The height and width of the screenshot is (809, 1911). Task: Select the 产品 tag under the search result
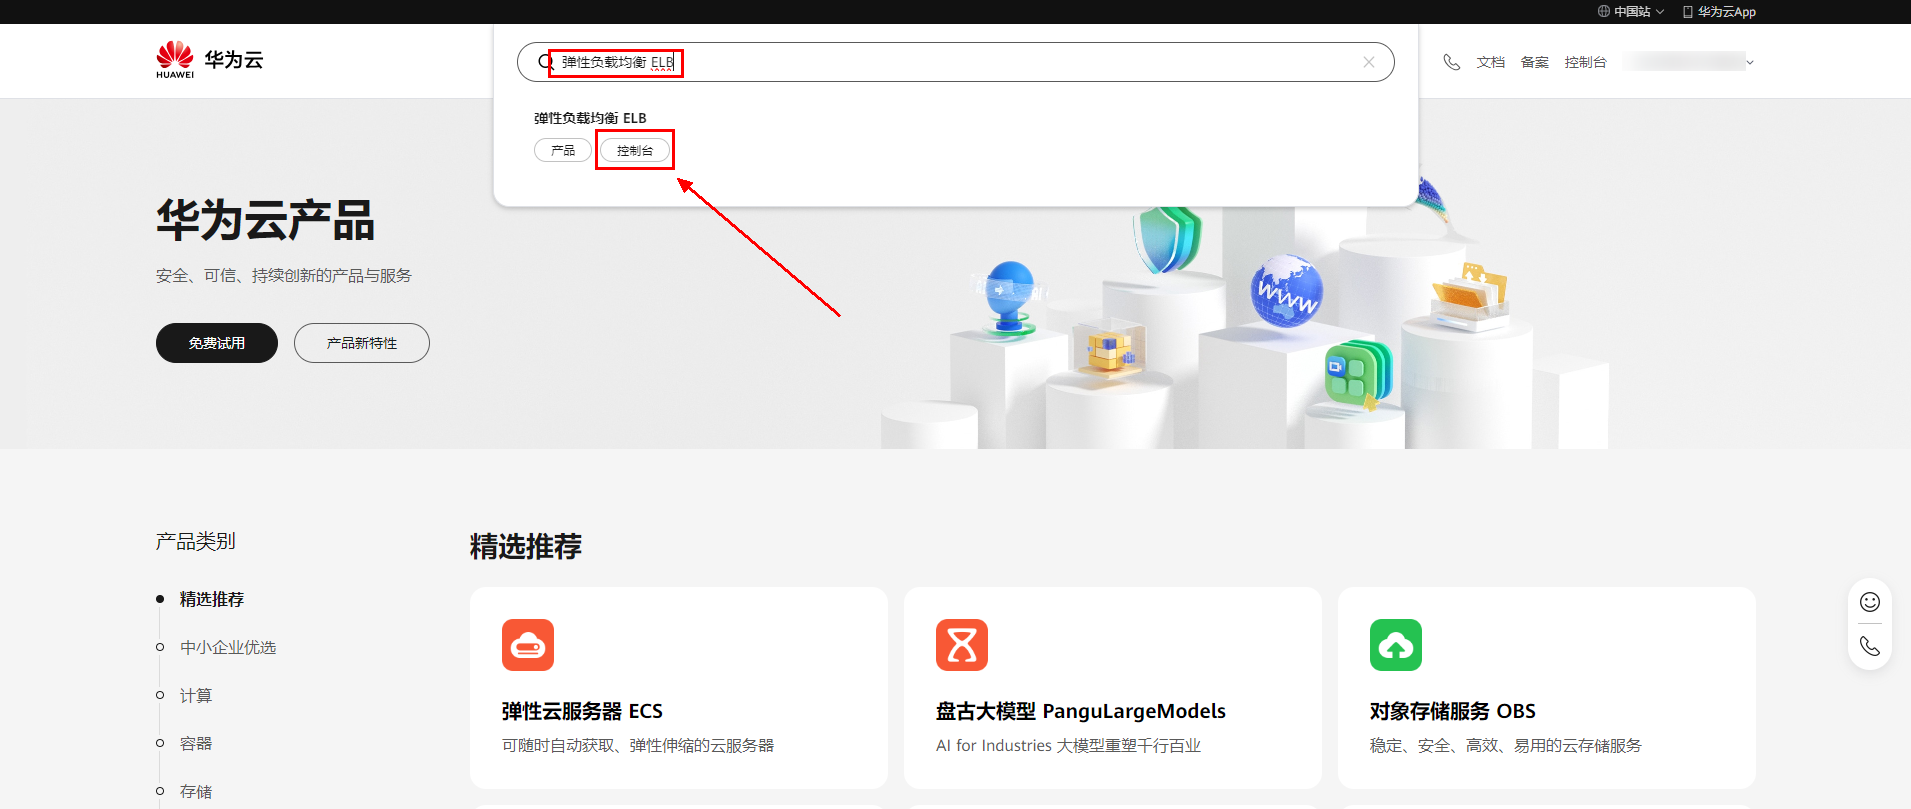[563, 150]
